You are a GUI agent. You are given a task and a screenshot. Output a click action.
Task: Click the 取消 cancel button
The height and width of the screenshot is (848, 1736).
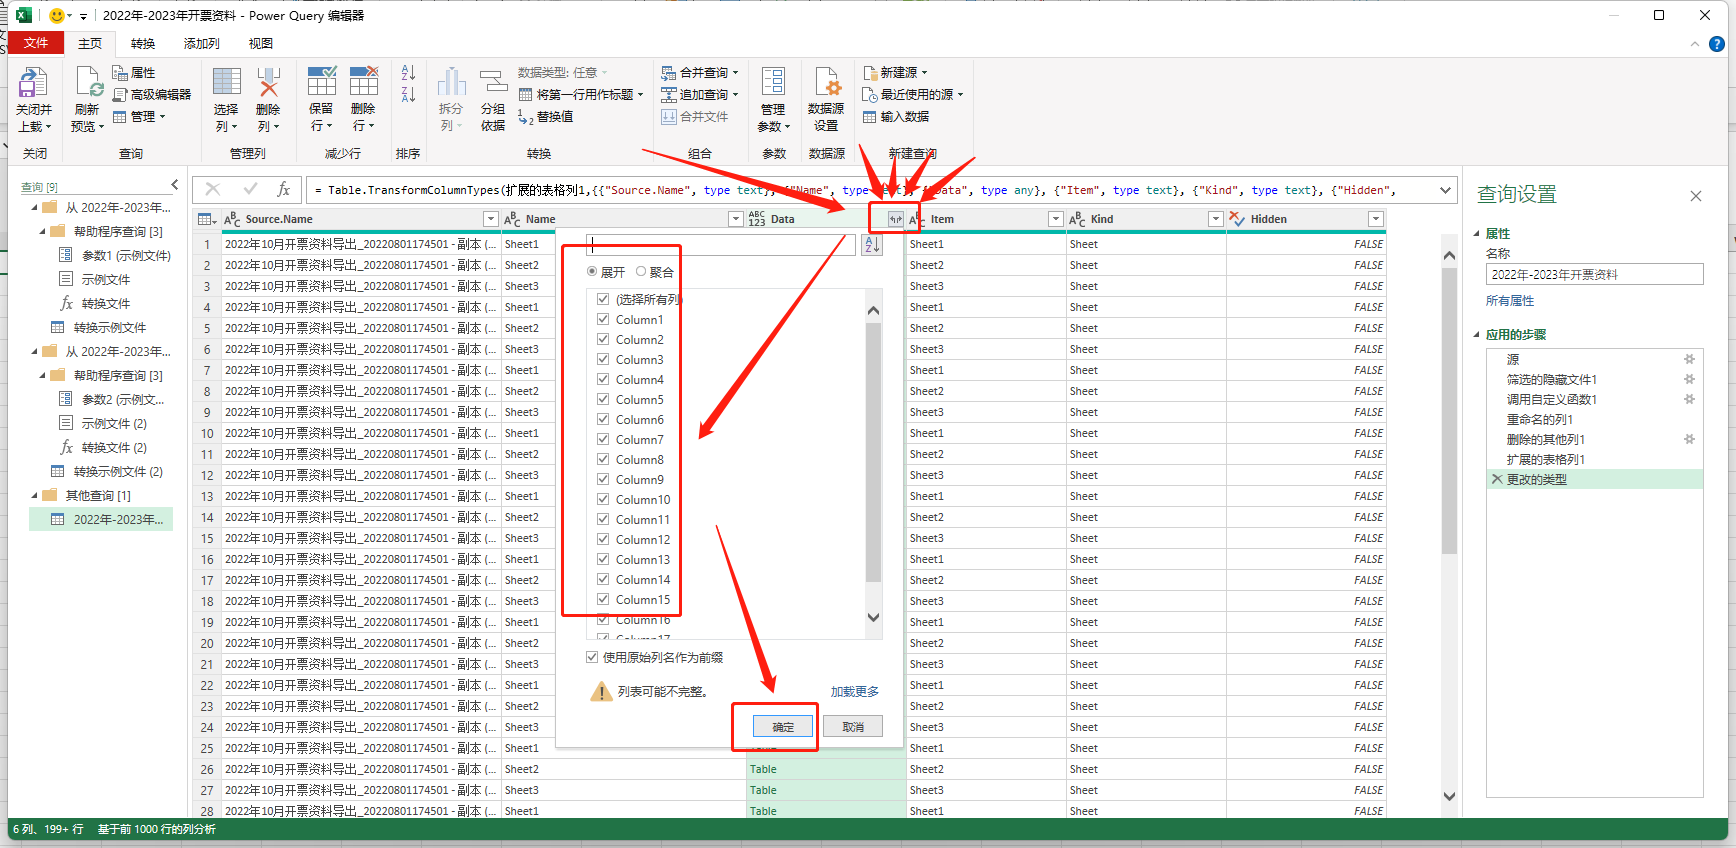pos(853,727)
